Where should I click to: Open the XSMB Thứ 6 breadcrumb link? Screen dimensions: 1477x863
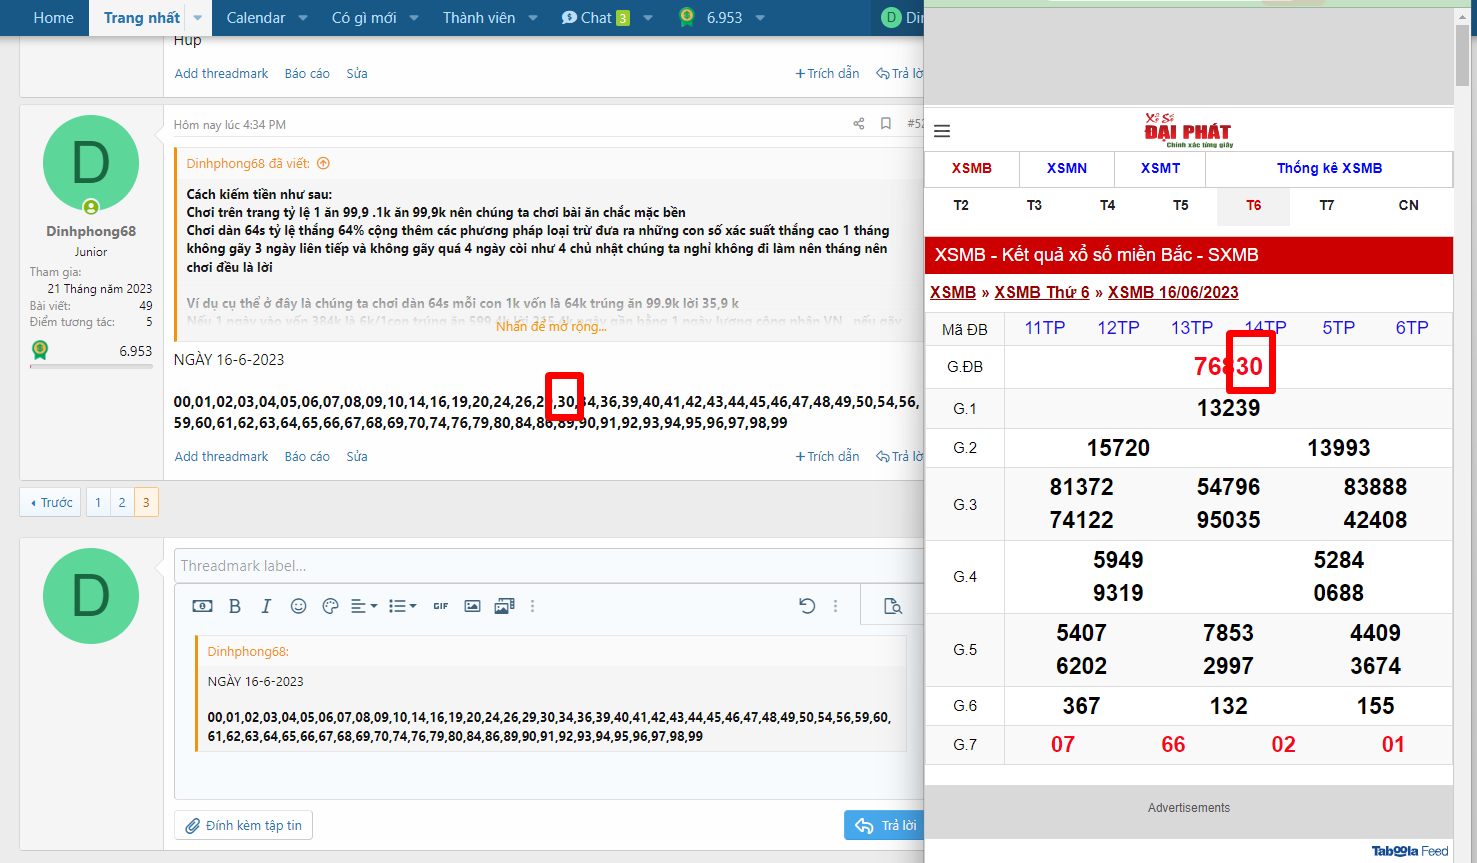point(1042,292)
